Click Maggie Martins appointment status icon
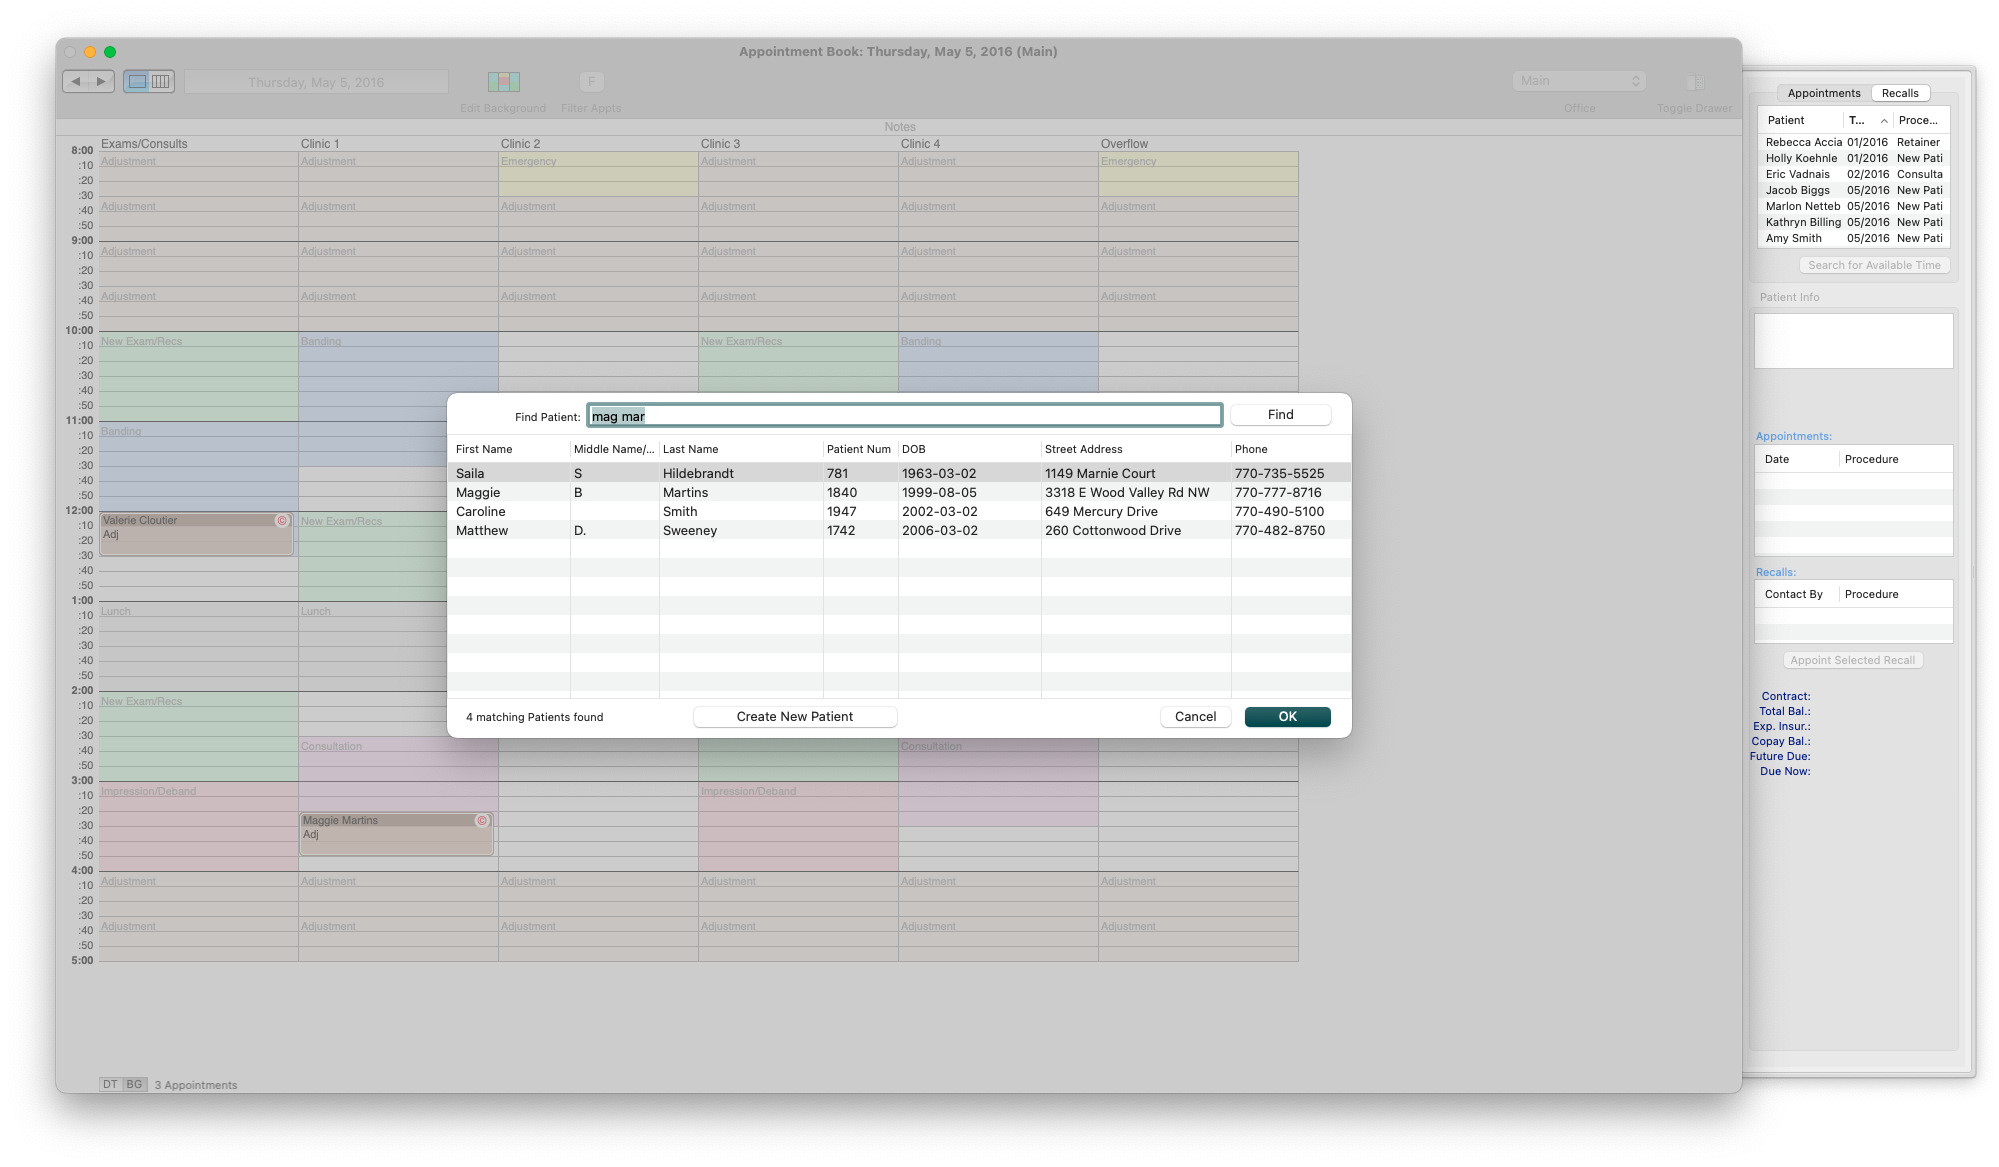Image resolution: width=1999 pixels, height=1167 pixels. pyautogui.click(x=482, y=821)
